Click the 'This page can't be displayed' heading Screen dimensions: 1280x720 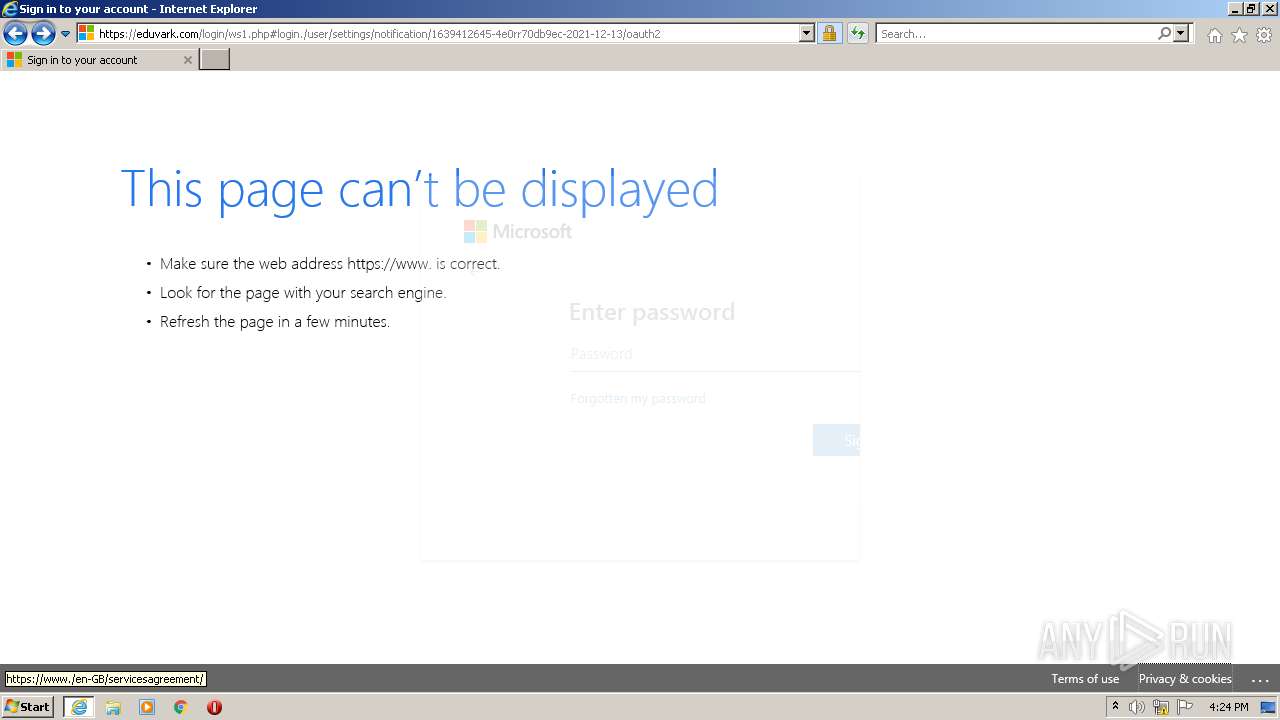pyautogui.click(x=419, y=188)
